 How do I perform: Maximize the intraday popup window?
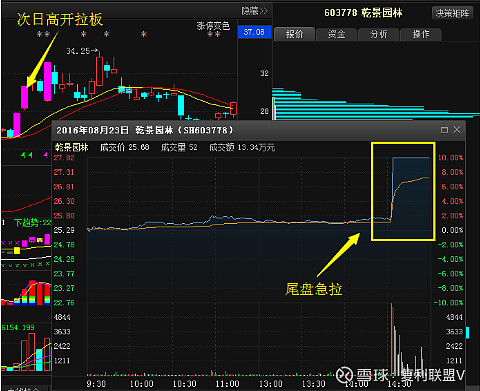pos(444,130)
